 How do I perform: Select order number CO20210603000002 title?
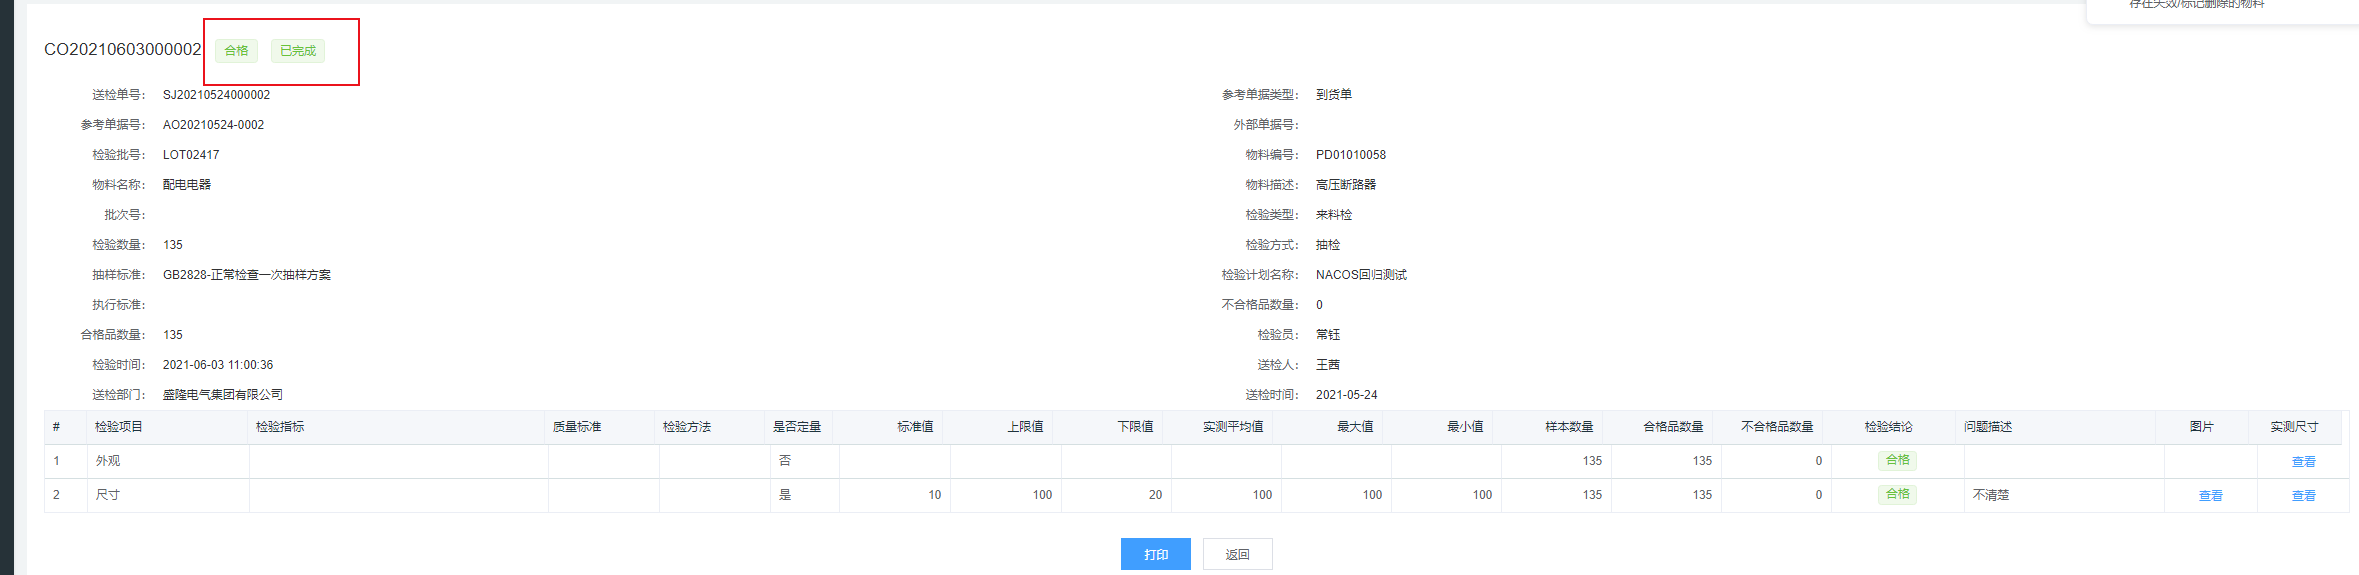pyautogui.click(x=122, y=50)
